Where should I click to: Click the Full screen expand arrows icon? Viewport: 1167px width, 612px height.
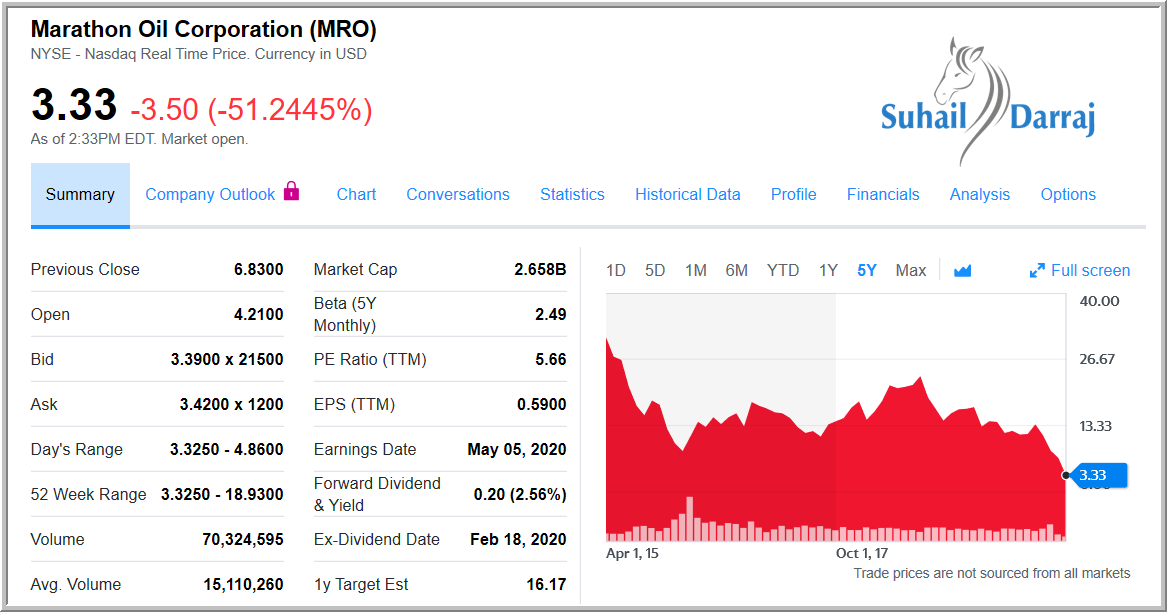click(x=1037, y=271)
